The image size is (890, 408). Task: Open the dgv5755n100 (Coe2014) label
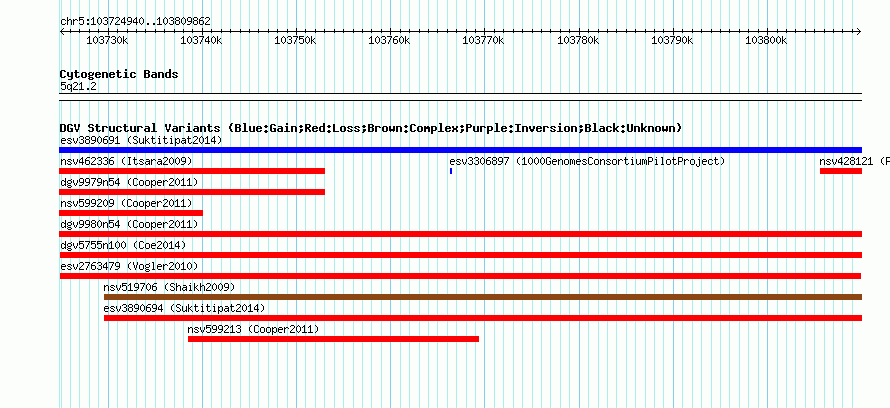point(123,245)
